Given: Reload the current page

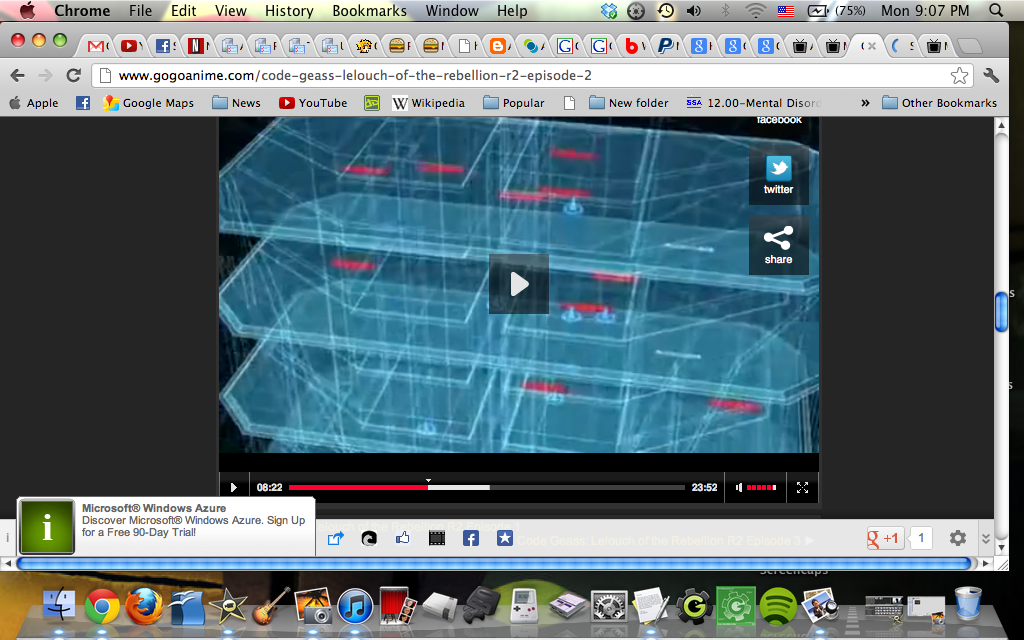Looking at the screenshot, I should 74,75.
